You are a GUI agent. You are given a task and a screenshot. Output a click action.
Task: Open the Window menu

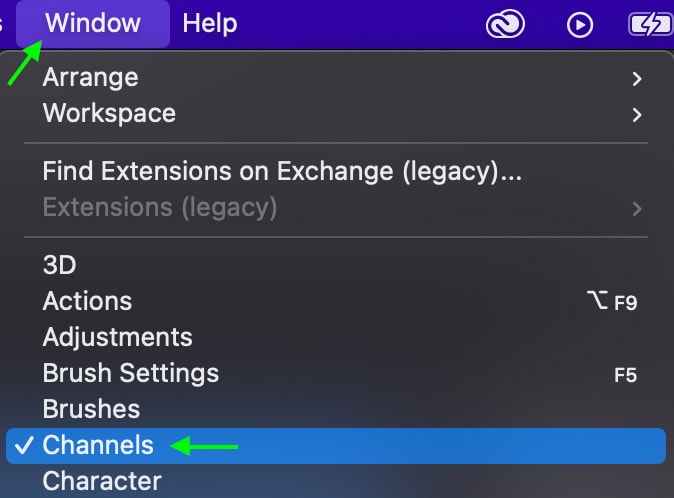point(93,23)
